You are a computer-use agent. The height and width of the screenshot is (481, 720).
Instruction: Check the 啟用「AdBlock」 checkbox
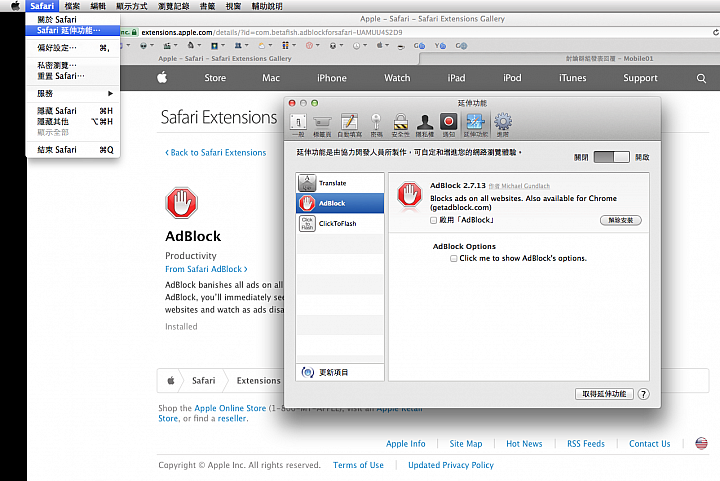(x=433, y=220)
